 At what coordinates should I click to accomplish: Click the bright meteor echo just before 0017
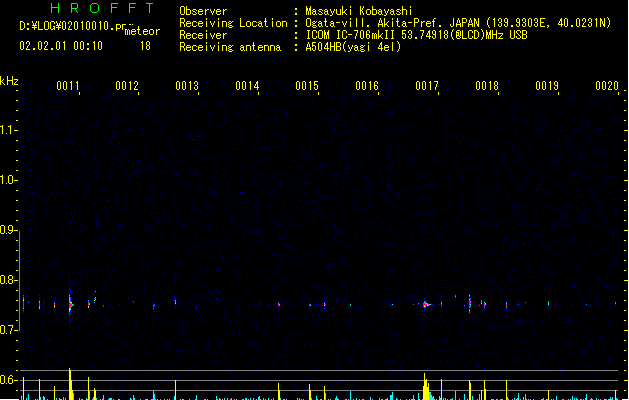tap(426, 305)
